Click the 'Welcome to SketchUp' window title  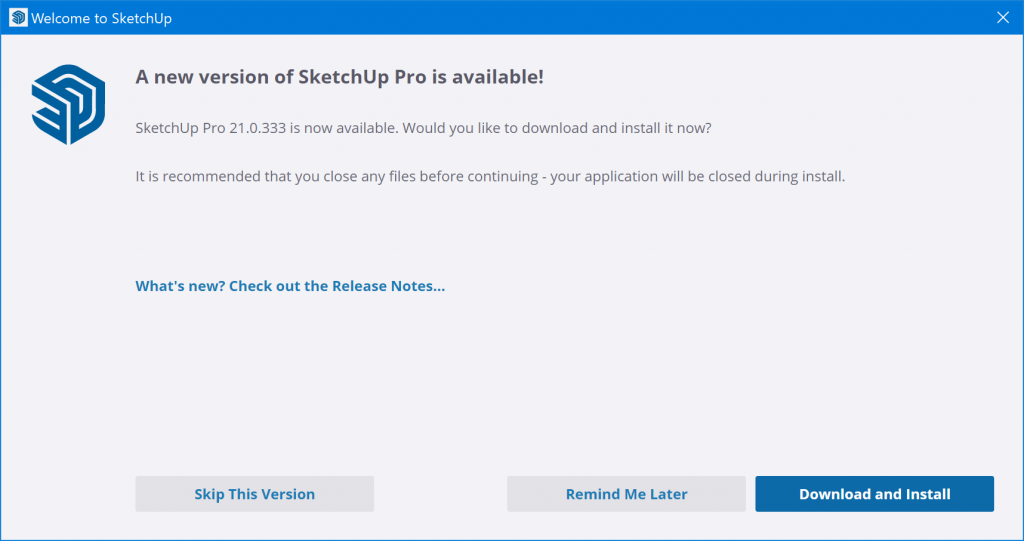(101, 18)
